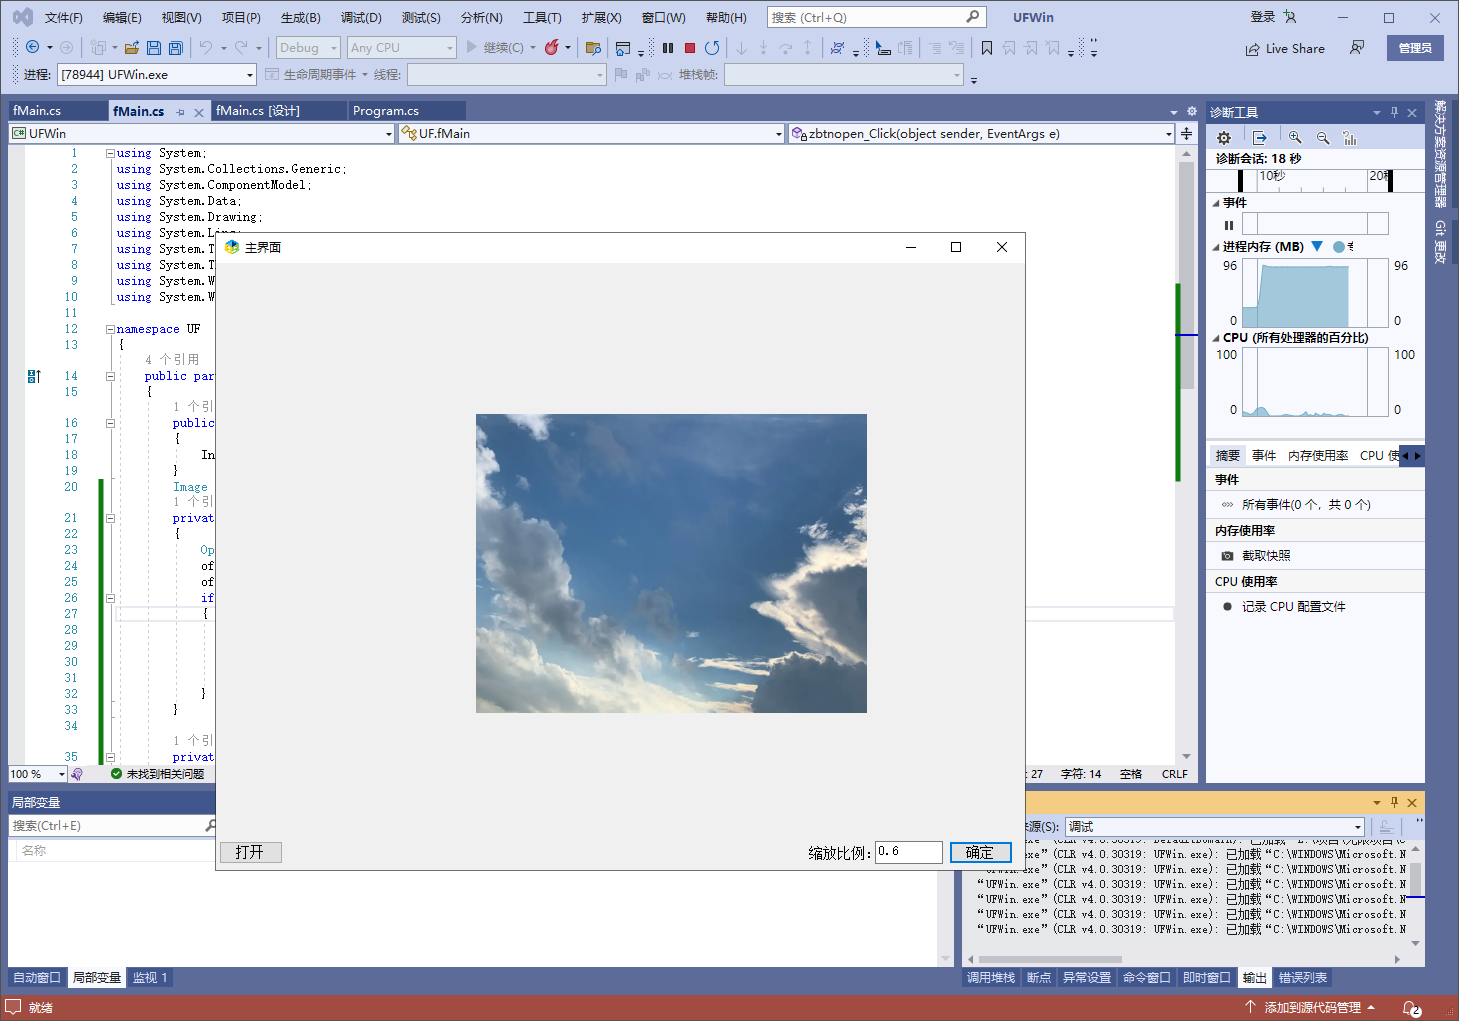Take memory snapshot camera icon

[x=1227, y=556]
